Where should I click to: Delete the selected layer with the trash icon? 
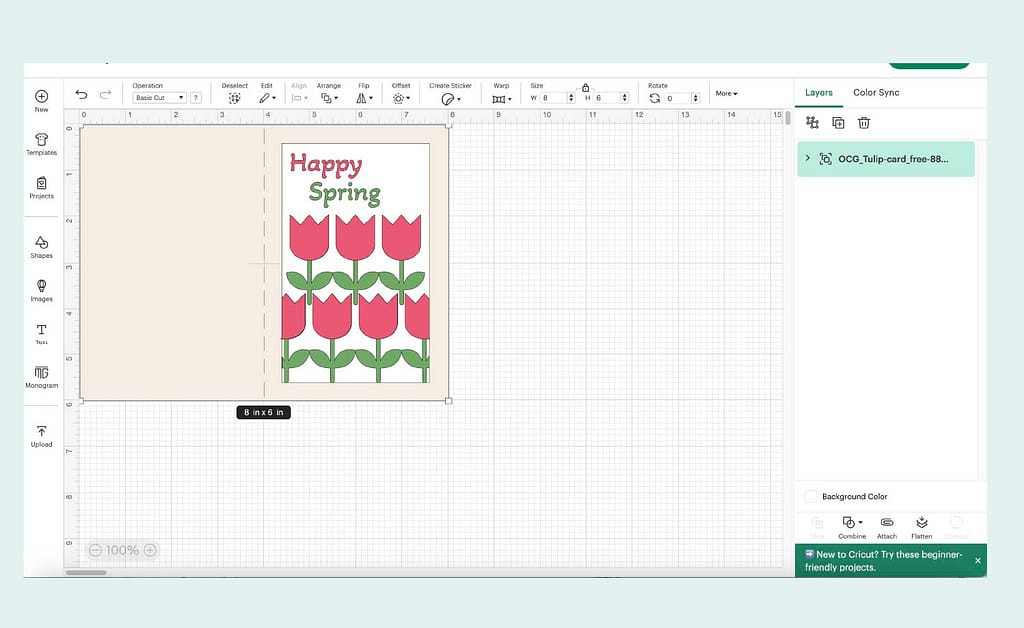(864, 122)
